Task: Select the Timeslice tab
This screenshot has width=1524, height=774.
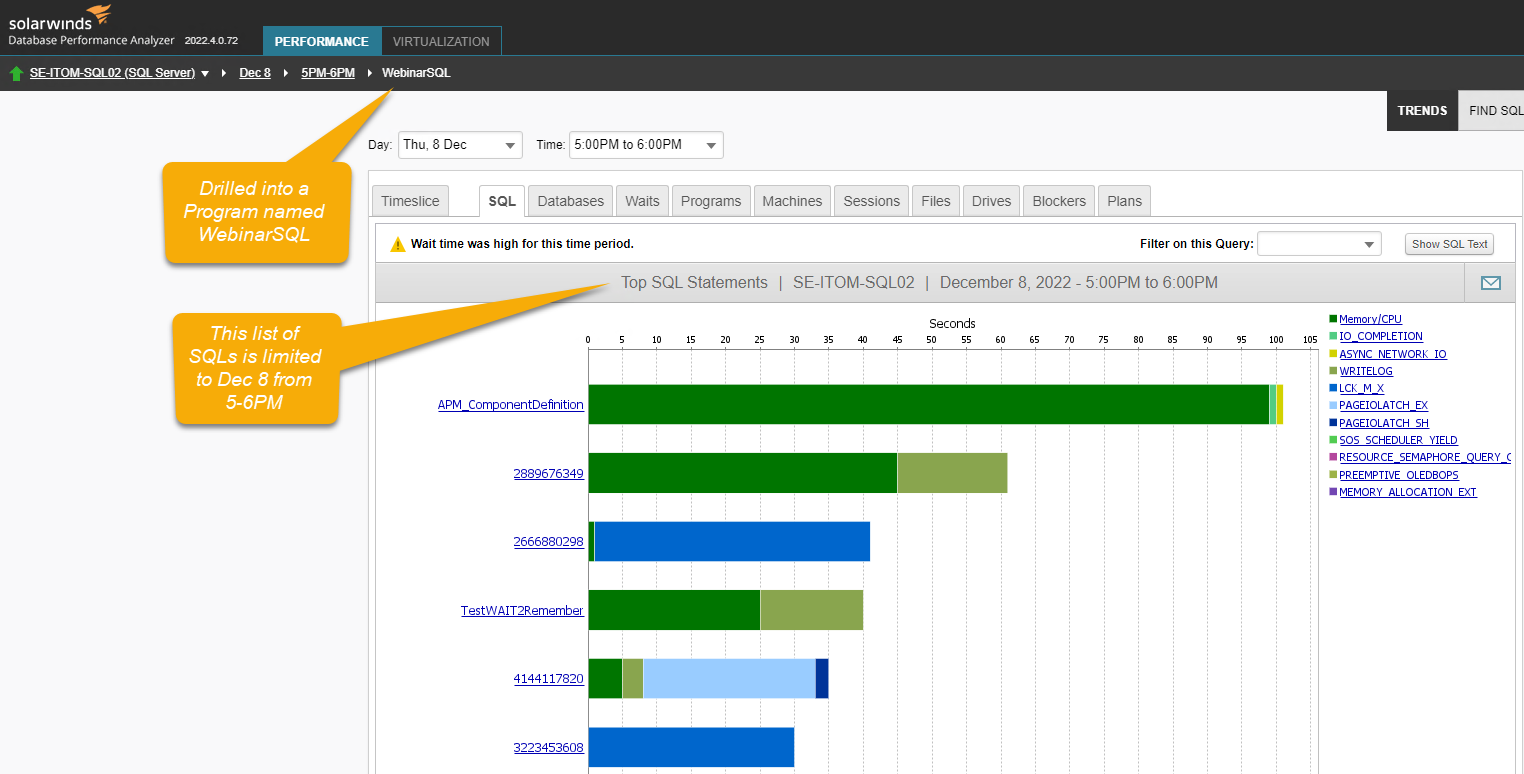Action: (x=410, y=201)
